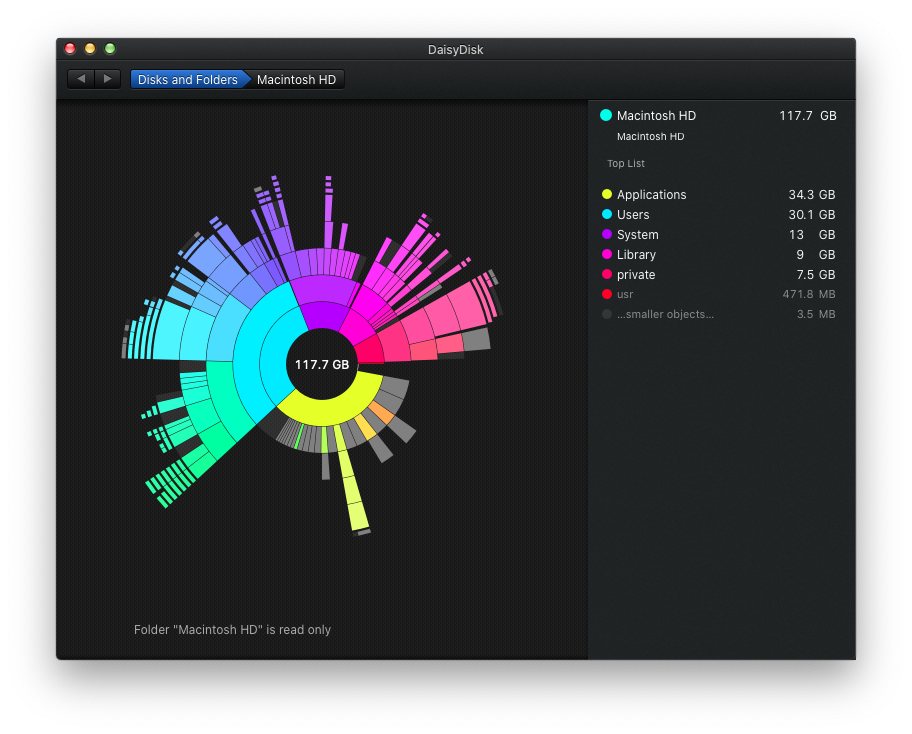Close the DaisyDisk window
This screenshot has width=912, height=734.
(70, 49)
